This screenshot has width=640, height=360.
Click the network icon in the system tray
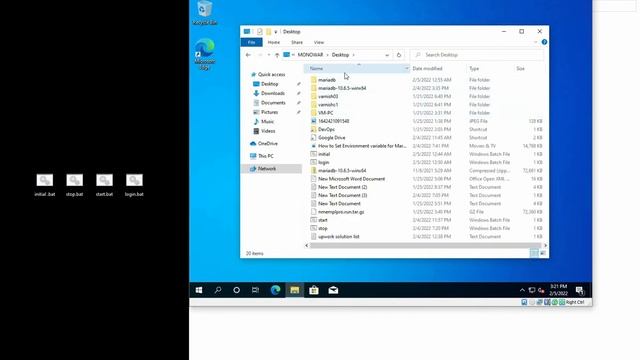532,290
